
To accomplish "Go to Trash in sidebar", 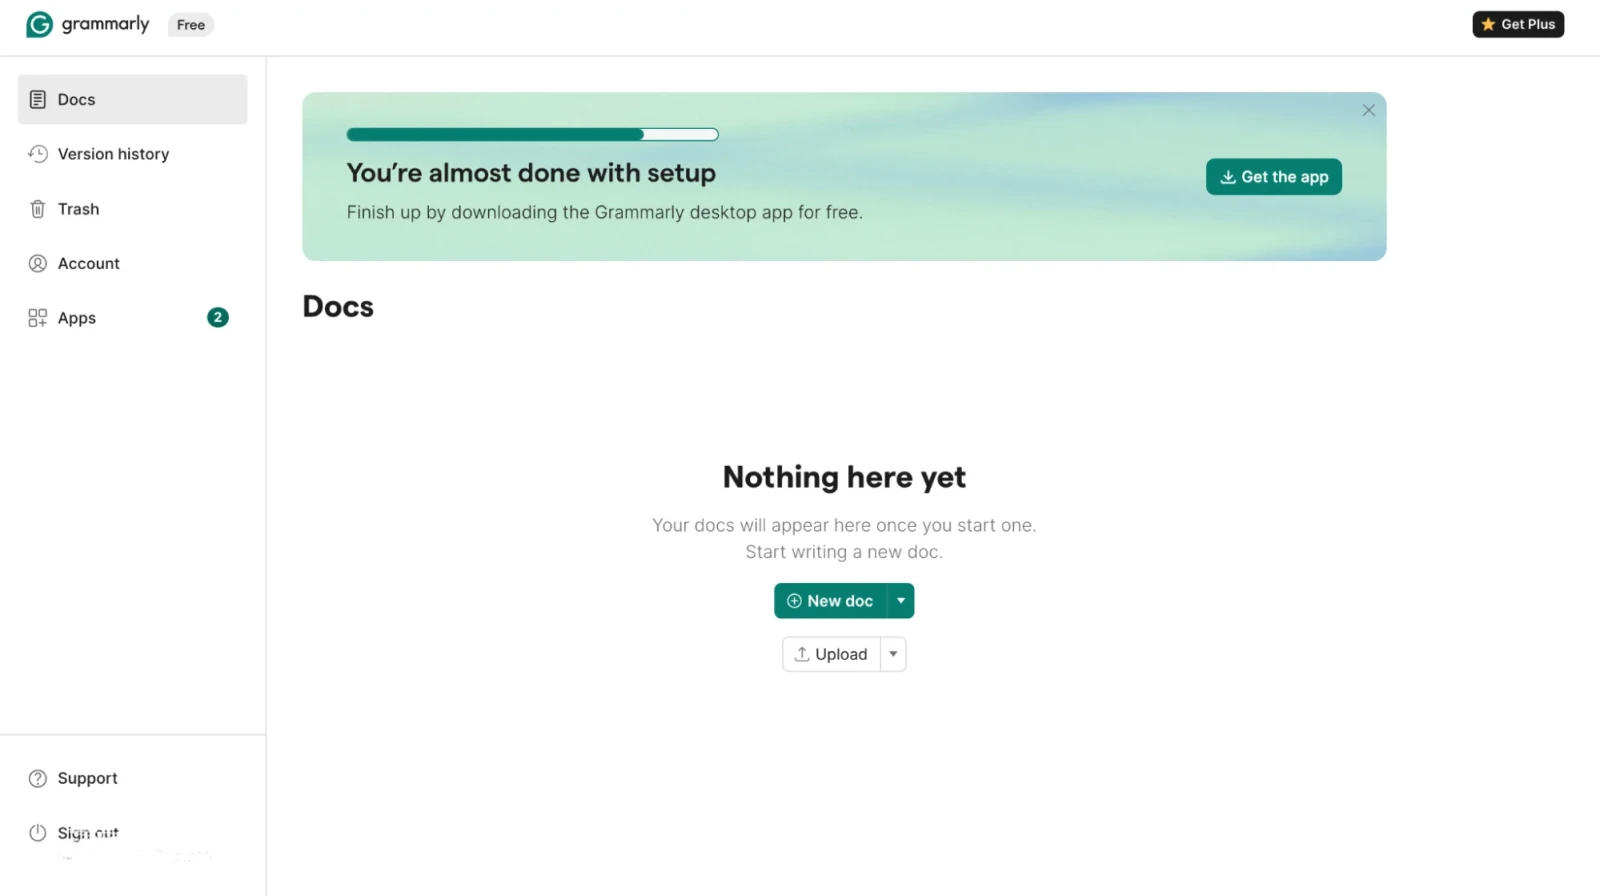I will tap(132, 209).
